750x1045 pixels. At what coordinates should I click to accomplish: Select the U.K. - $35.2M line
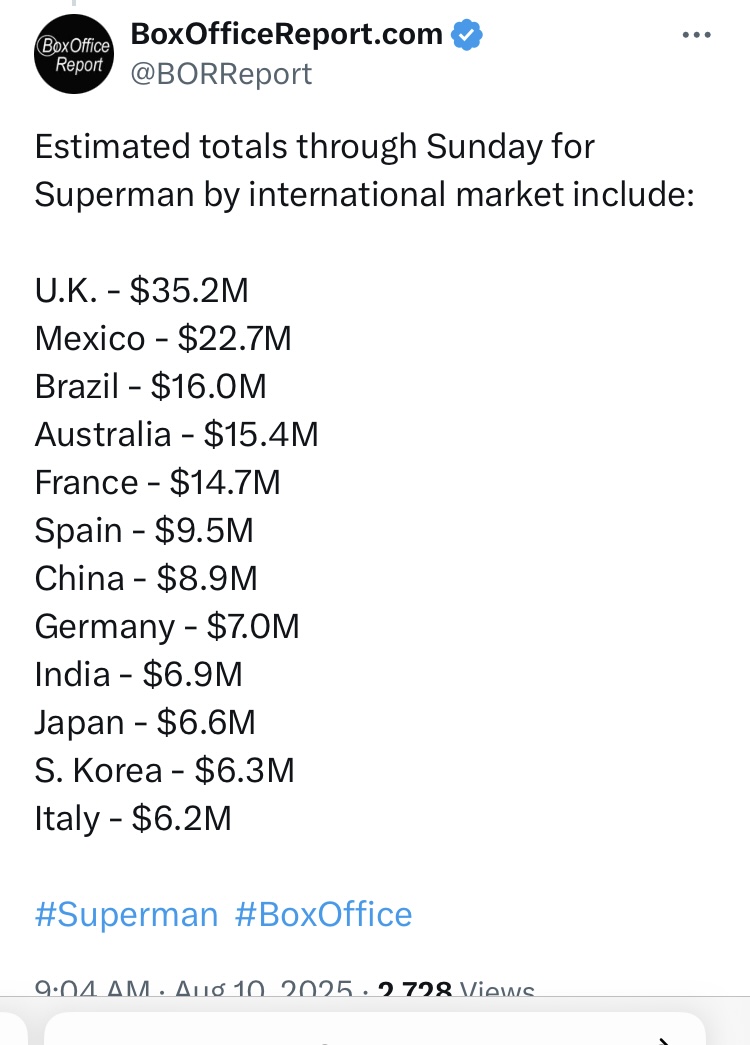click(141, 291)
